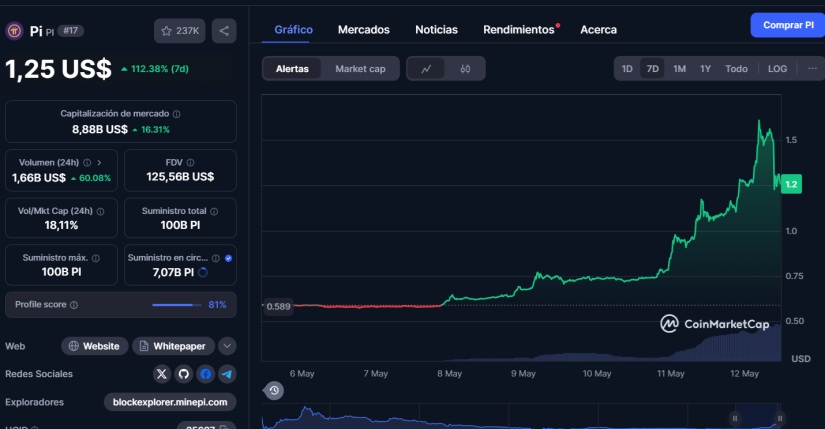Viewport: 825px width, 429px height.
Task: Select line chart type icon
Action: (x=426, y=69)
